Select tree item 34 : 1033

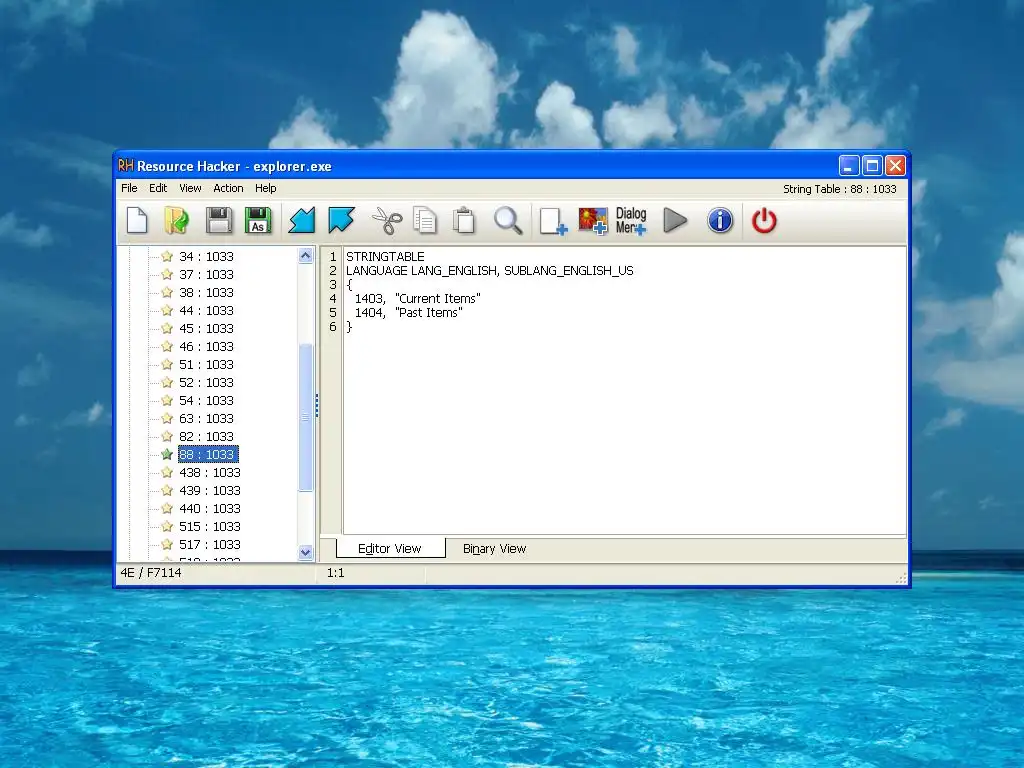[x=206, y=257]
